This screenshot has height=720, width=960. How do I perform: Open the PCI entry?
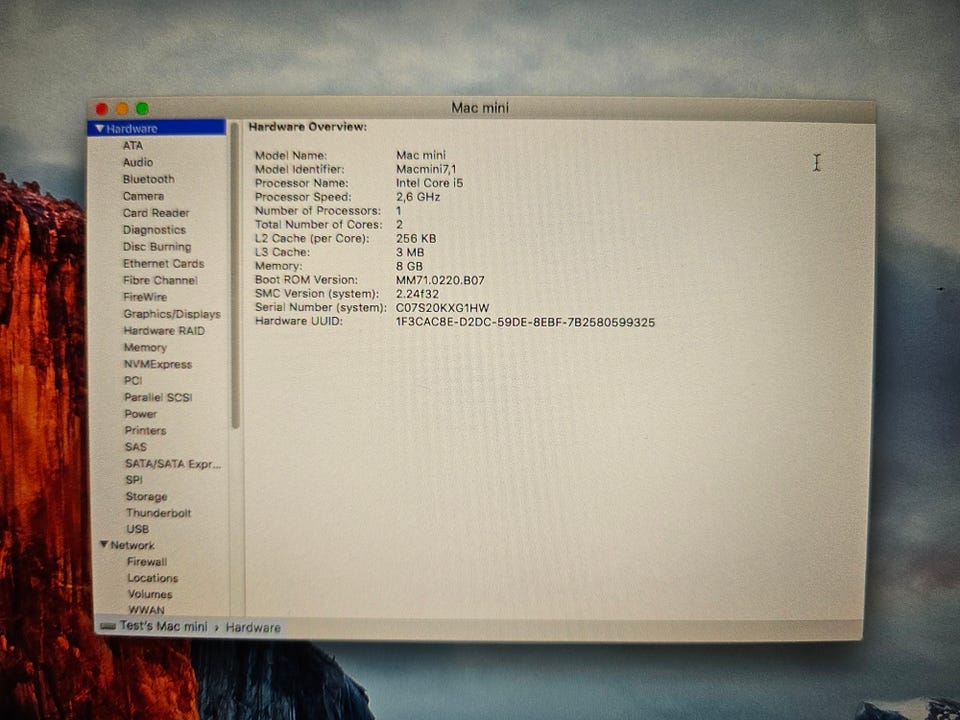click(x=133, y=381)
